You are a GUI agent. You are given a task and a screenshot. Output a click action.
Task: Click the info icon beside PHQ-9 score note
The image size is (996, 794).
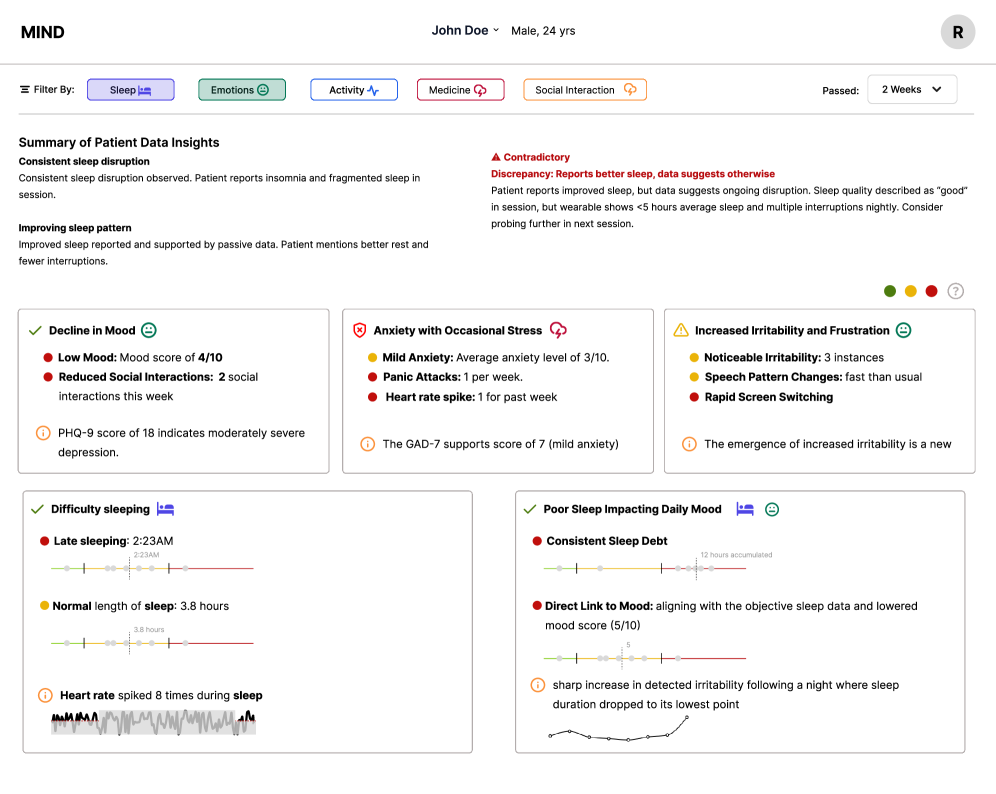43,433
